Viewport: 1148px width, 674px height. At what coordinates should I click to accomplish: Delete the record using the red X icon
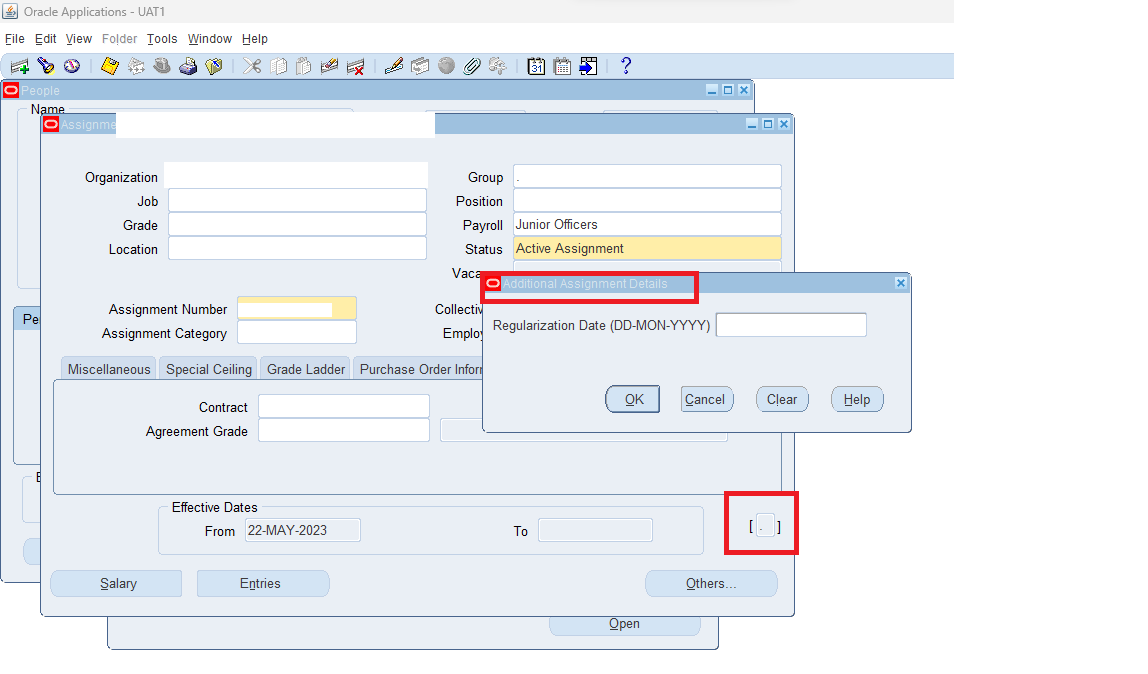coord(354,66)
